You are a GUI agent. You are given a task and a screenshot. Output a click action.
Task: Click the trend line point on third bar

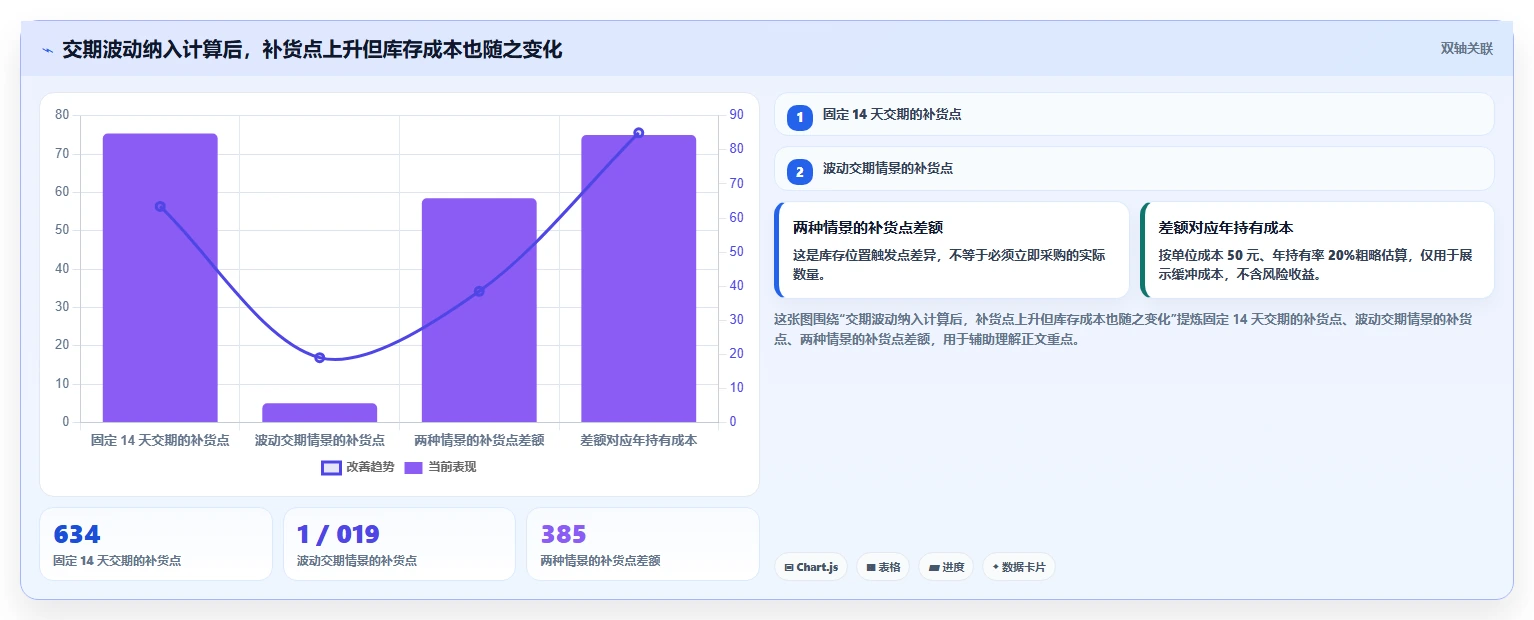(479, 291)
